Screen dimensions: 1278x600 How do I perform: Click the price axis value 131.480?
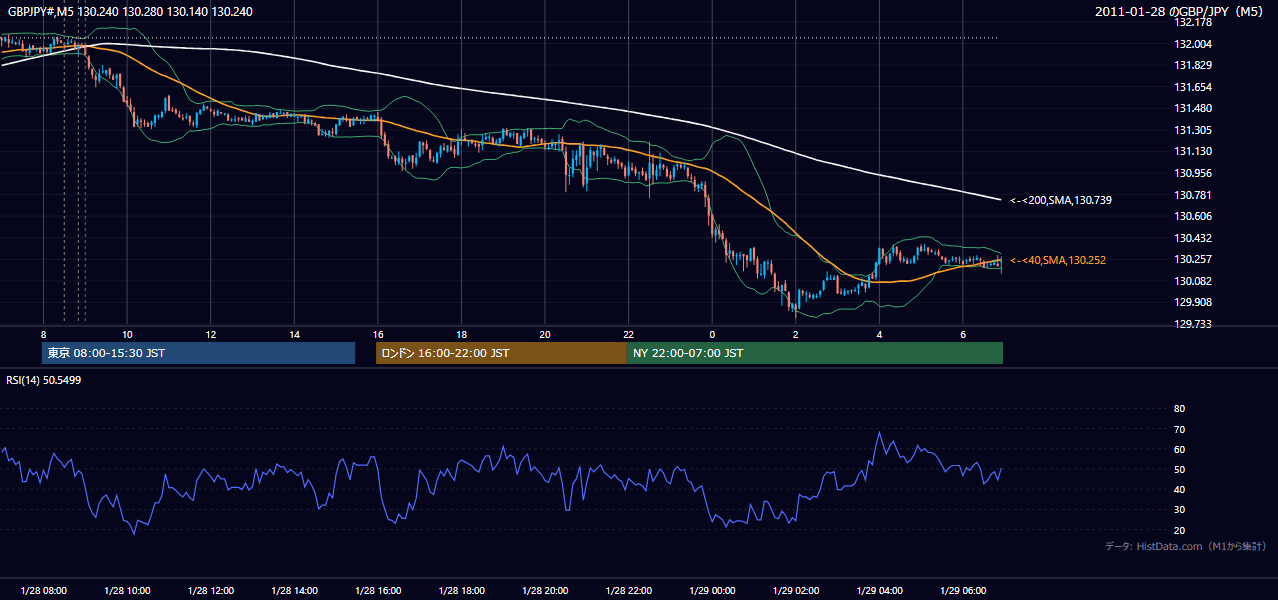(1193, 108)
